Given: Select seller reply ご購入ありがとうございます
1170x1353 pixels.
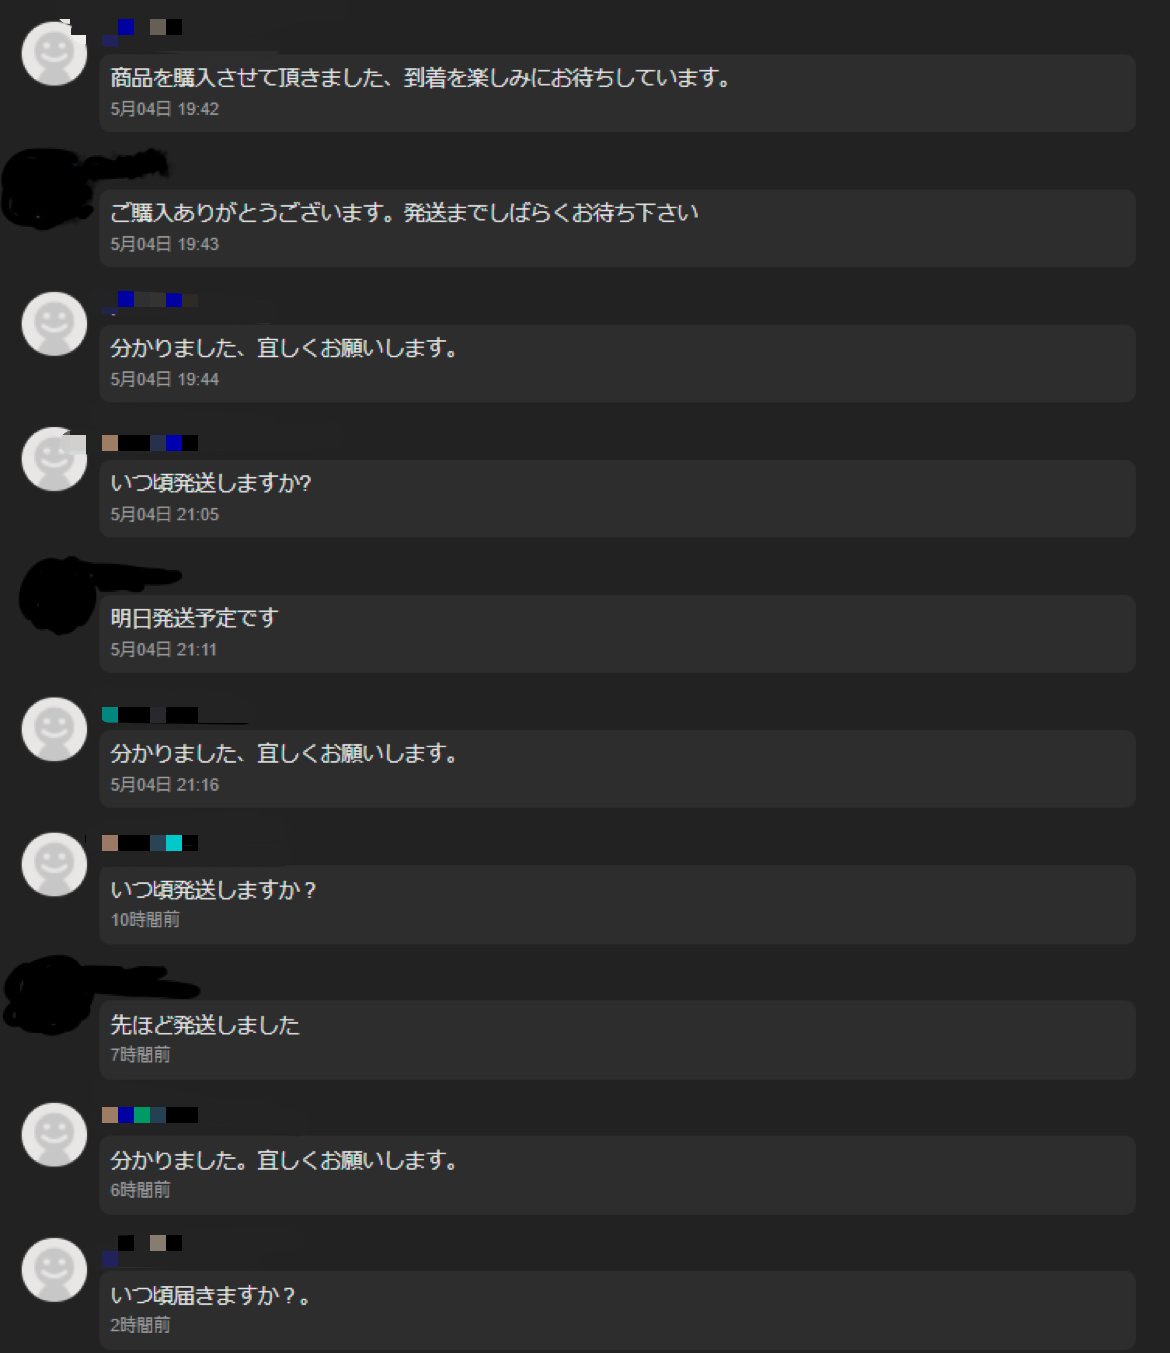Looking at the screenshot, I should click(617, 228).
